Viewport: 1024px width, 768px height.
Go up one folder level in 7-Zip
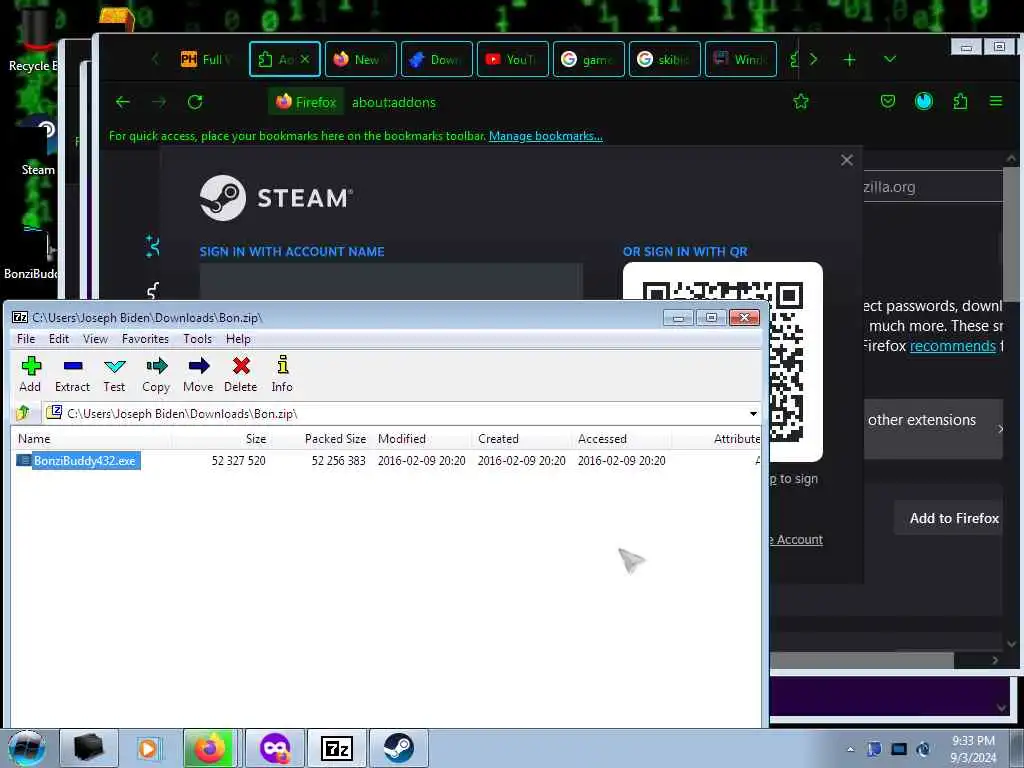coord(24,413)
